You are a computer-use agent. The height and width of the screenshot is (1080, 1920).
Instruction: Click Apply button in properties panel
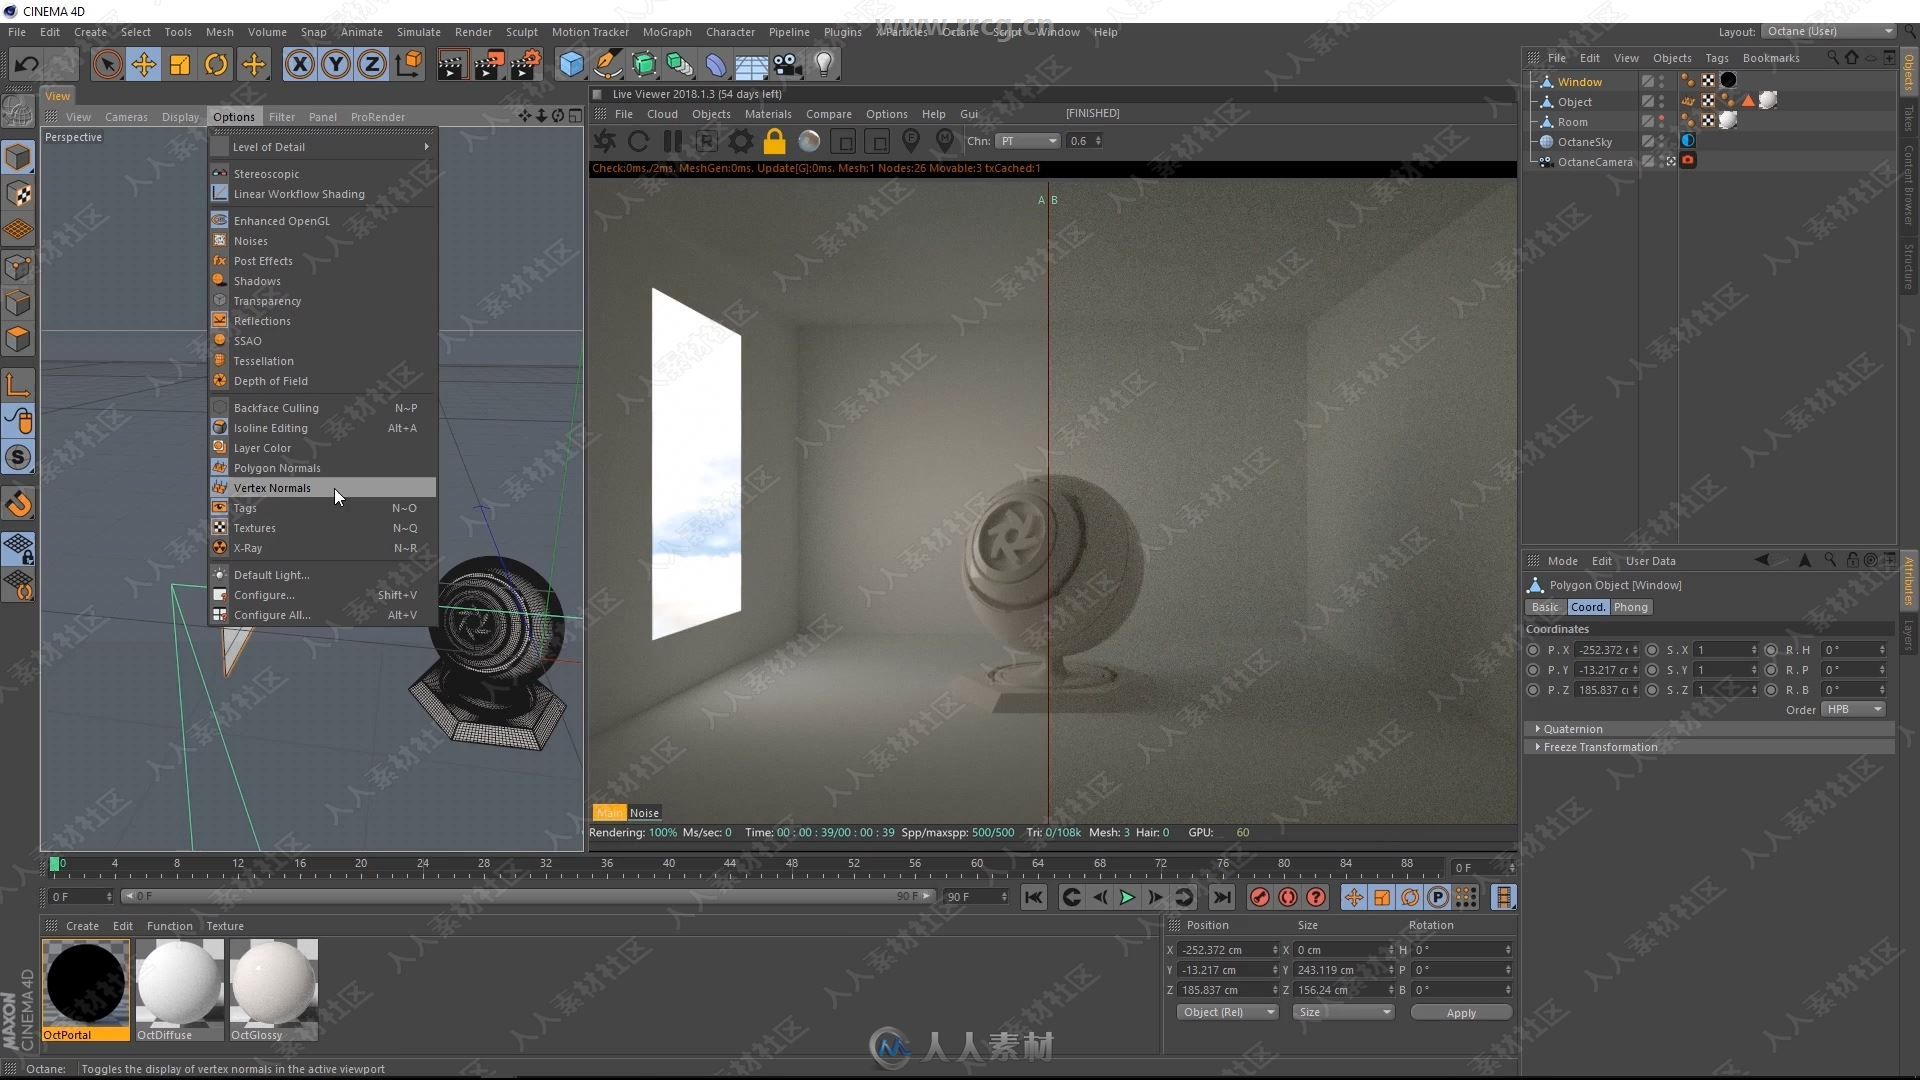tap(1460, 1011)
